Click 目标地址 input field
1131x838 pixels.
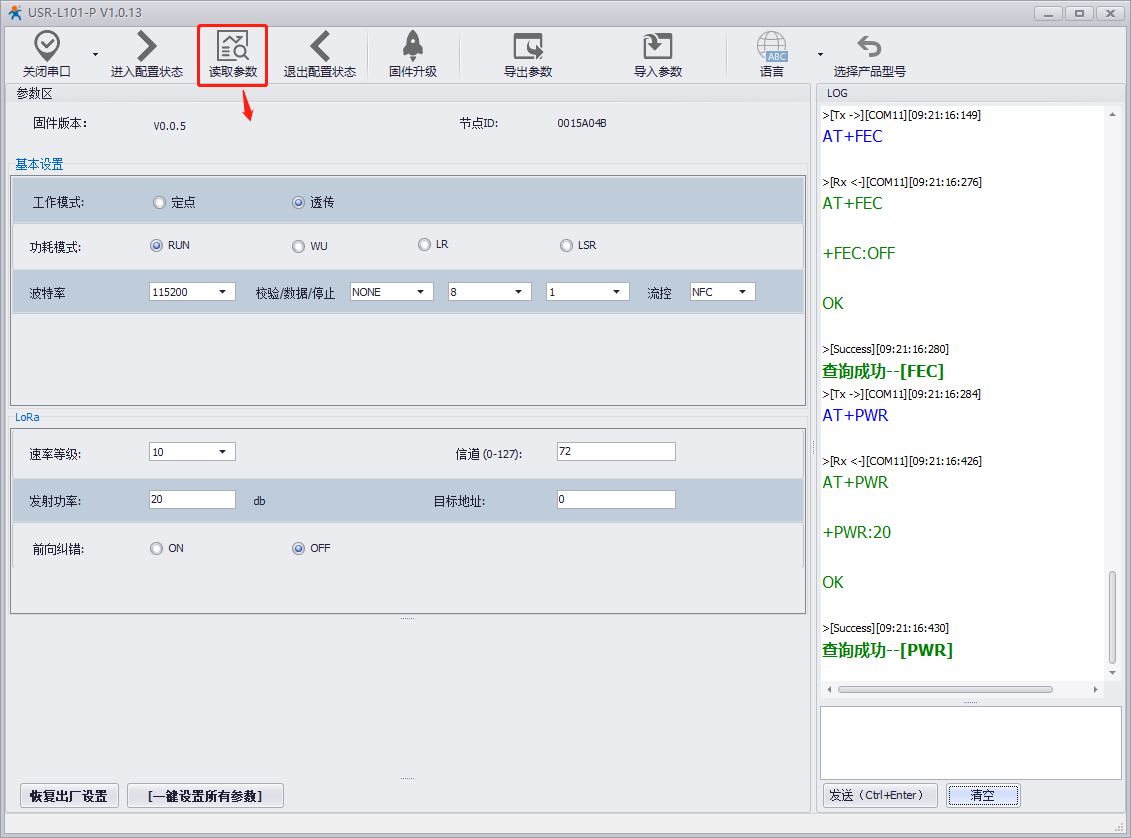[616, 499]
